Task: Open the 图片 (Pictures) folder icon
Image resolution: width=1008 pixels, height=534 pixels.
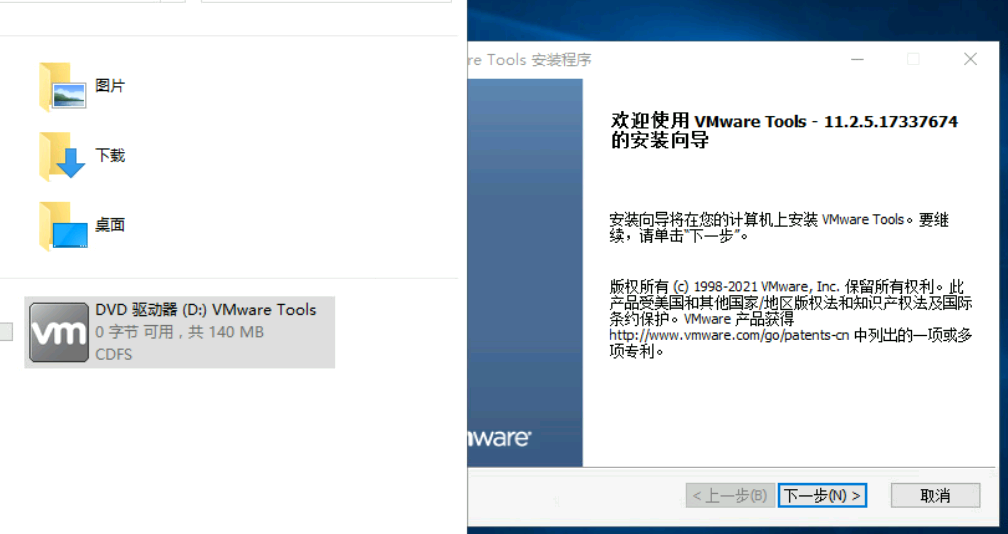Action: (62, 87)
